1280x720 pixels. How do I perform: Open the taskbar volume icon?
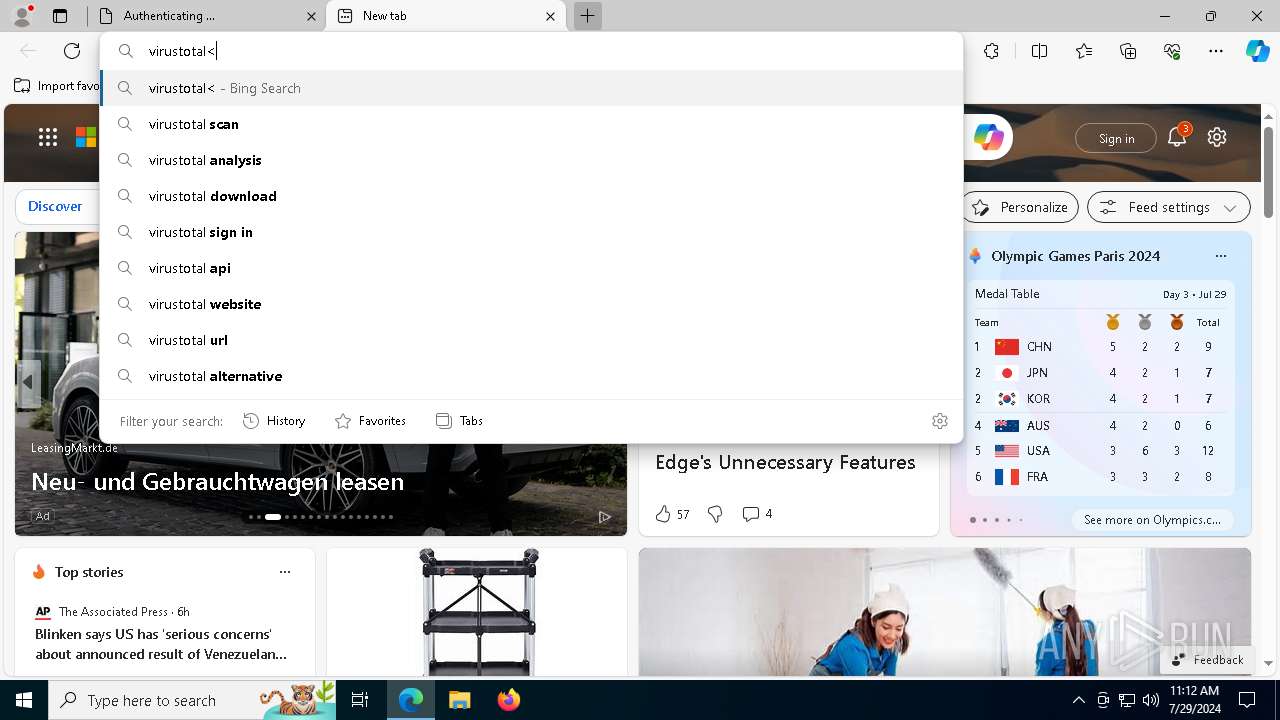[x=1150, y=700]
